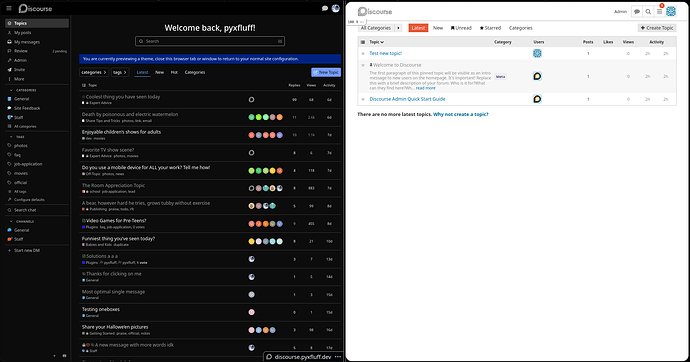Open the Testing oneboxes topic
690x362 pixels.
[x=101, y=309]
